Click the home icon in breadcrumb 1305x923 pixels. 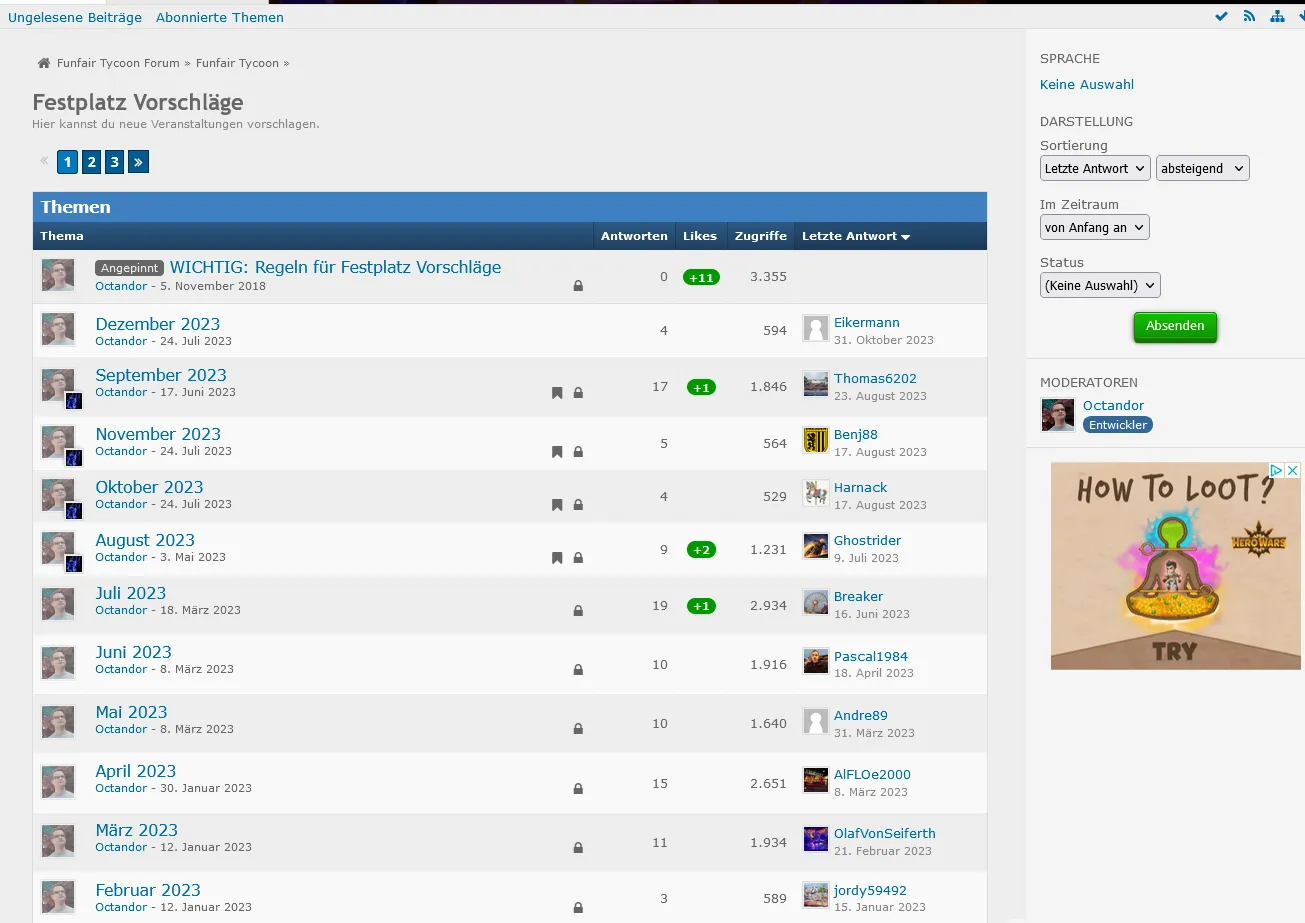coord(44,63)
